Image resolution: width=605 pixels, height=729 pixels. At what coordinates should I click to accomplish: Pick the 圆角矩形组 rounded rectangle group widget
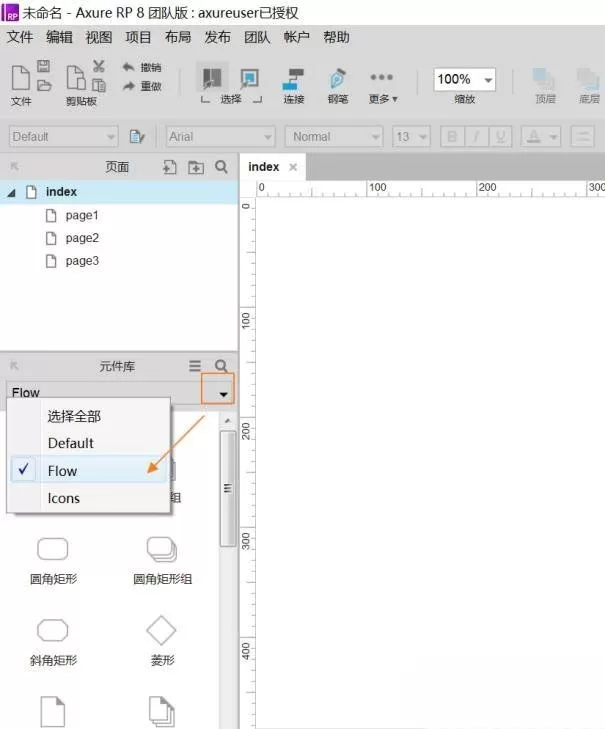(x=162, y=561)
